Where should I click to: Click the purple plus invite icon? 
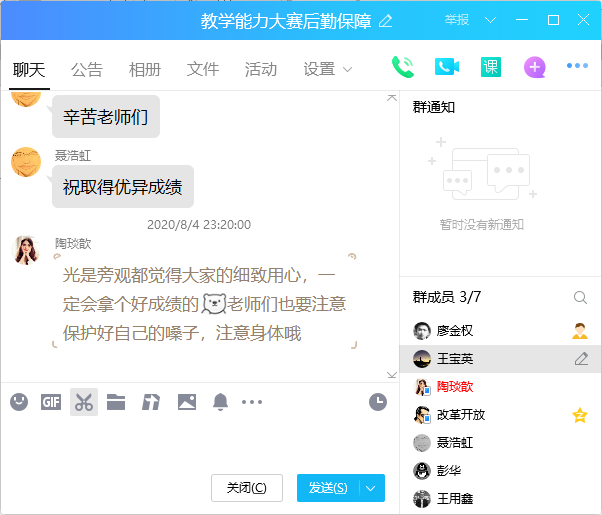(535, 67)
